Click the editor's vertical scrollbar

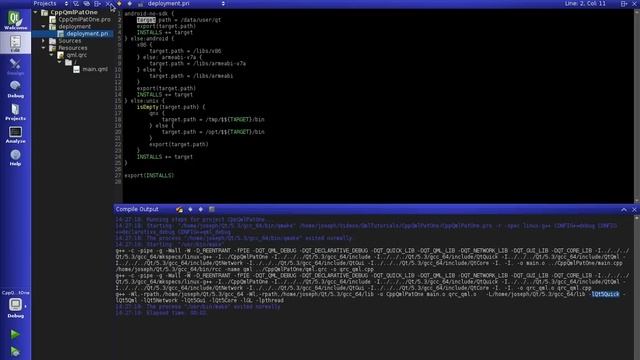[x=636, y=106]
